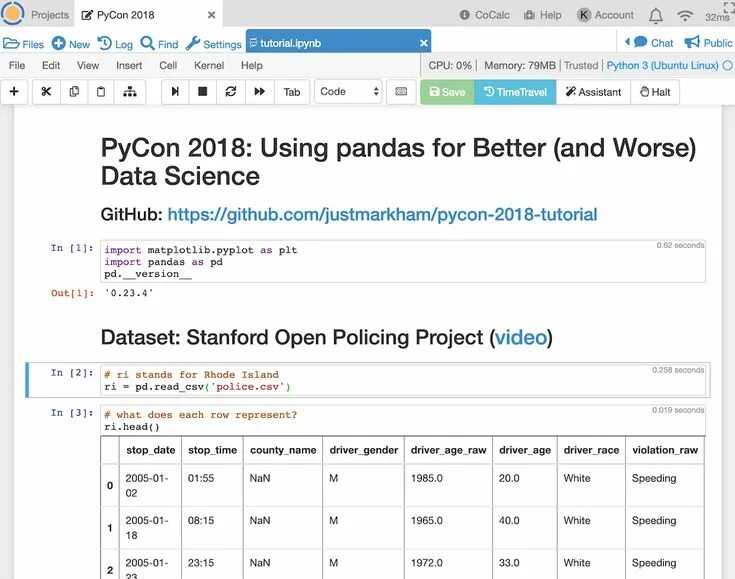This screenshot has height=579, width=735.
Task: Click the Tab completion button
Action: tap(292, 92)
